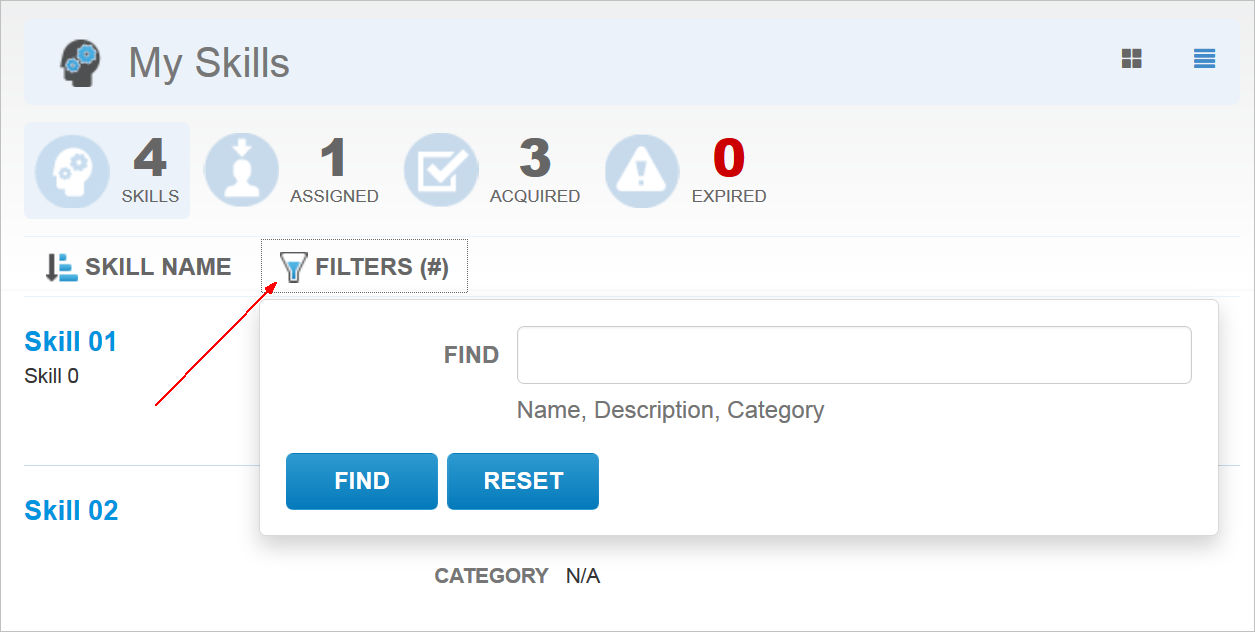Click the Acquired checkmark icon
This screenshot has height=632, width=1255.
pos(441,170)
